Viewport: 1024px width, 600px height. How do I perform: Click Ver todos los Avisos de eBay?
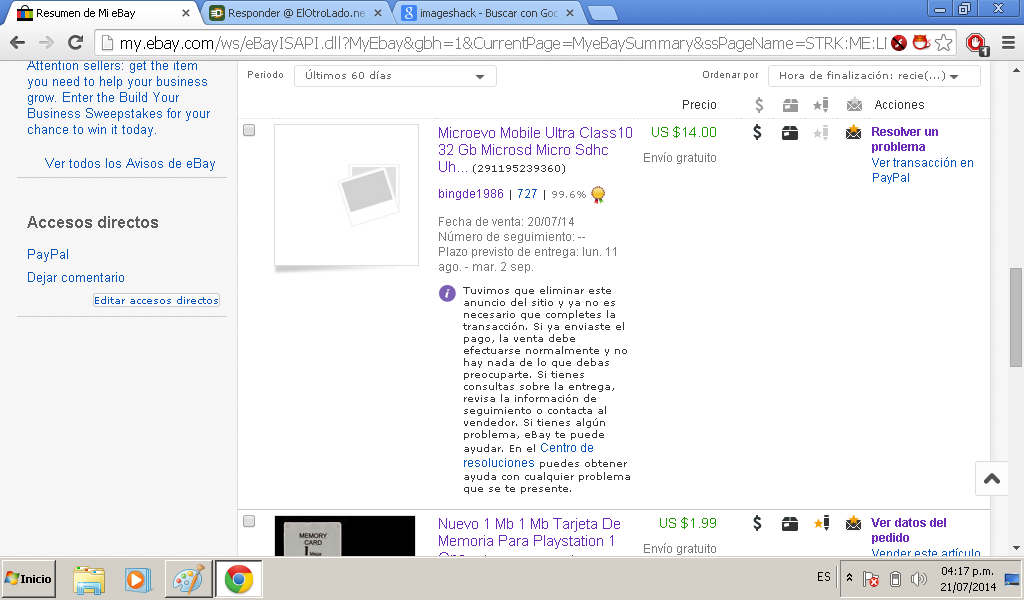point(130,164)
